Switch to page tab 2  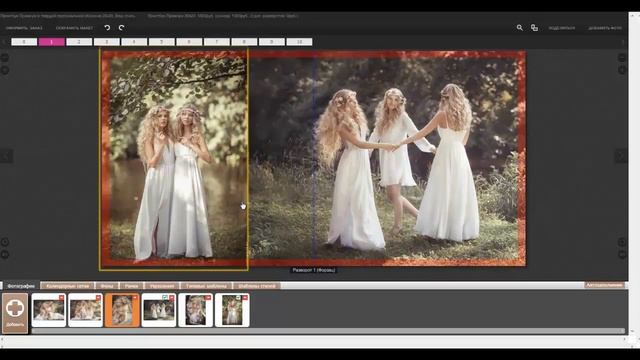pyautogui.click(x=79, y=42)
